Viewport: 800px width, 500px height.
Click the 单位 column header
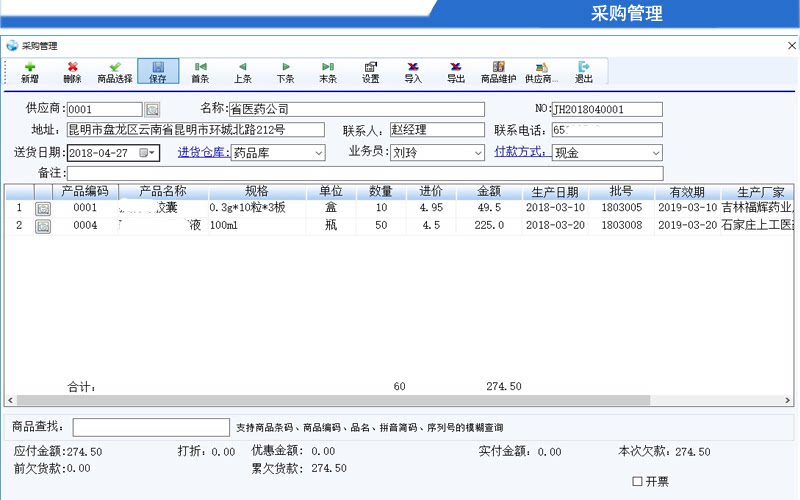(331, 191)
